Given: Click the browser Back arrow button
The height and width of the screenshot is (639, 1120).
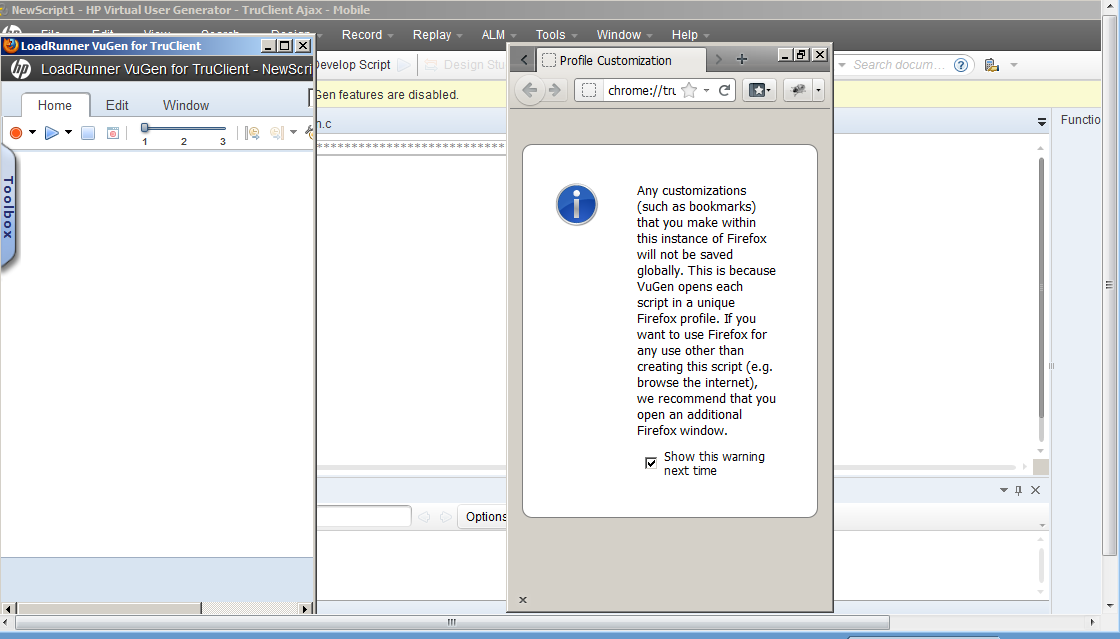Looking at the screenshot, I should coord(530,90).
